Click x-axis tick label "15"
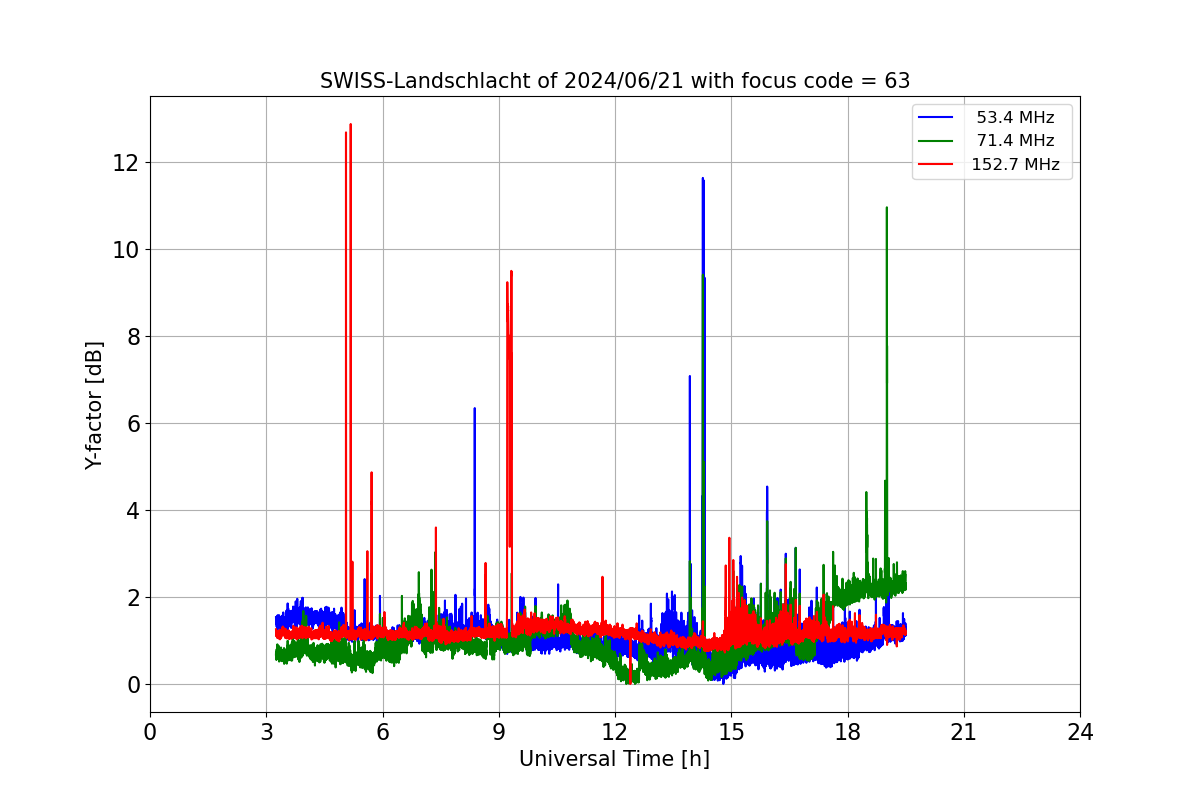 tap(731, 733)
